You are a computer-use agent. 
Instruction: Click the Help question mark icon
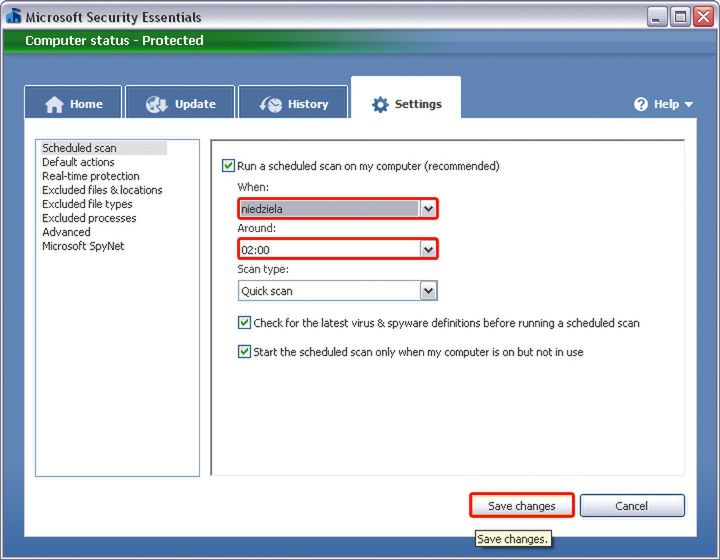point(641,104)
